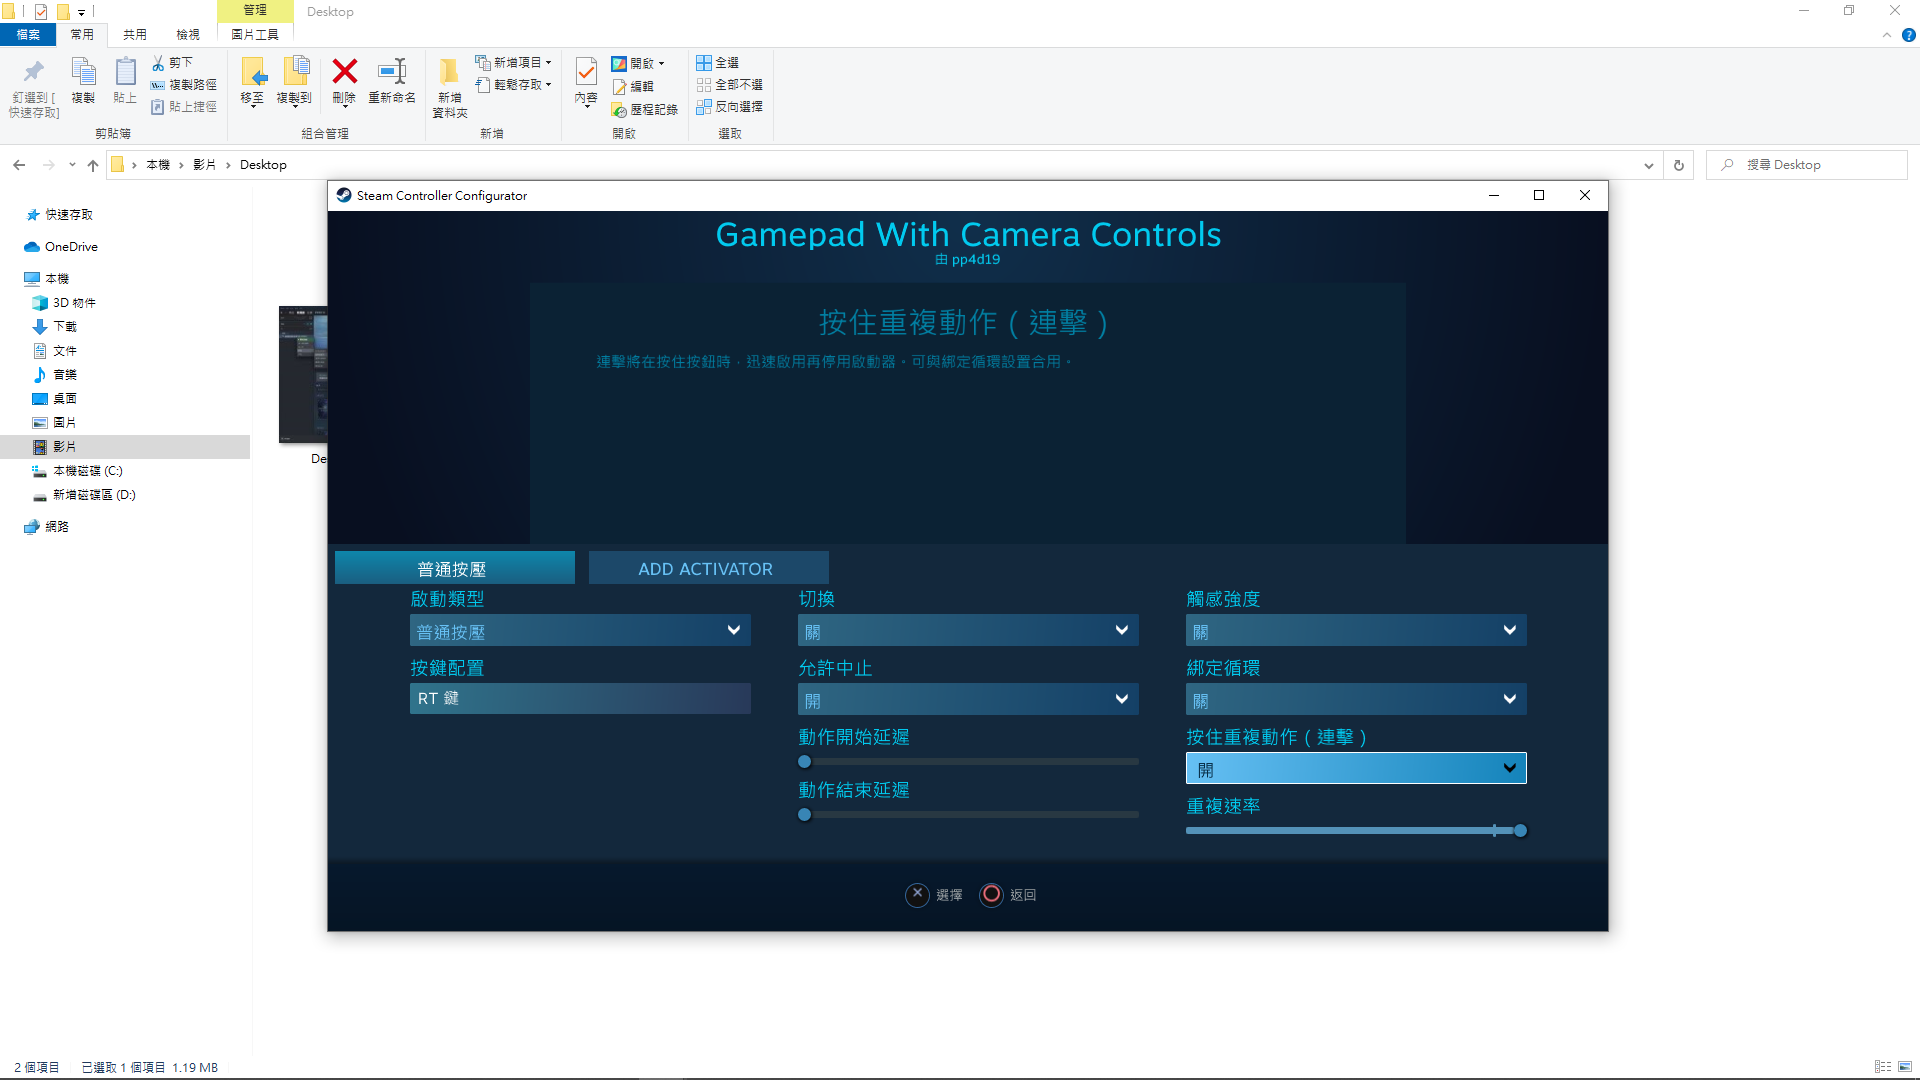The height and width of the screenshot is (1080, 1920).
Task: Select the partially hidden image thumbnail in Explorer
Action: [303, 375]
